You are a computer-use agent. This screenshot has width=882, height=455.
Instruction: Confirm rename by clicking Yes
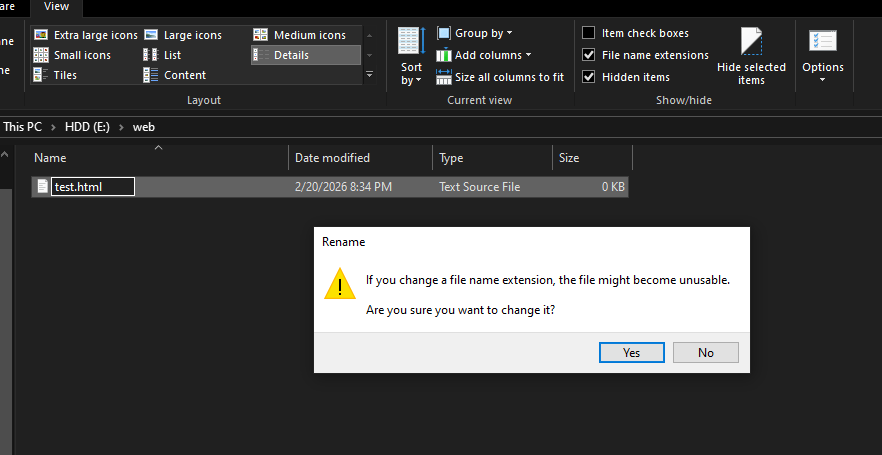(632, 353)
